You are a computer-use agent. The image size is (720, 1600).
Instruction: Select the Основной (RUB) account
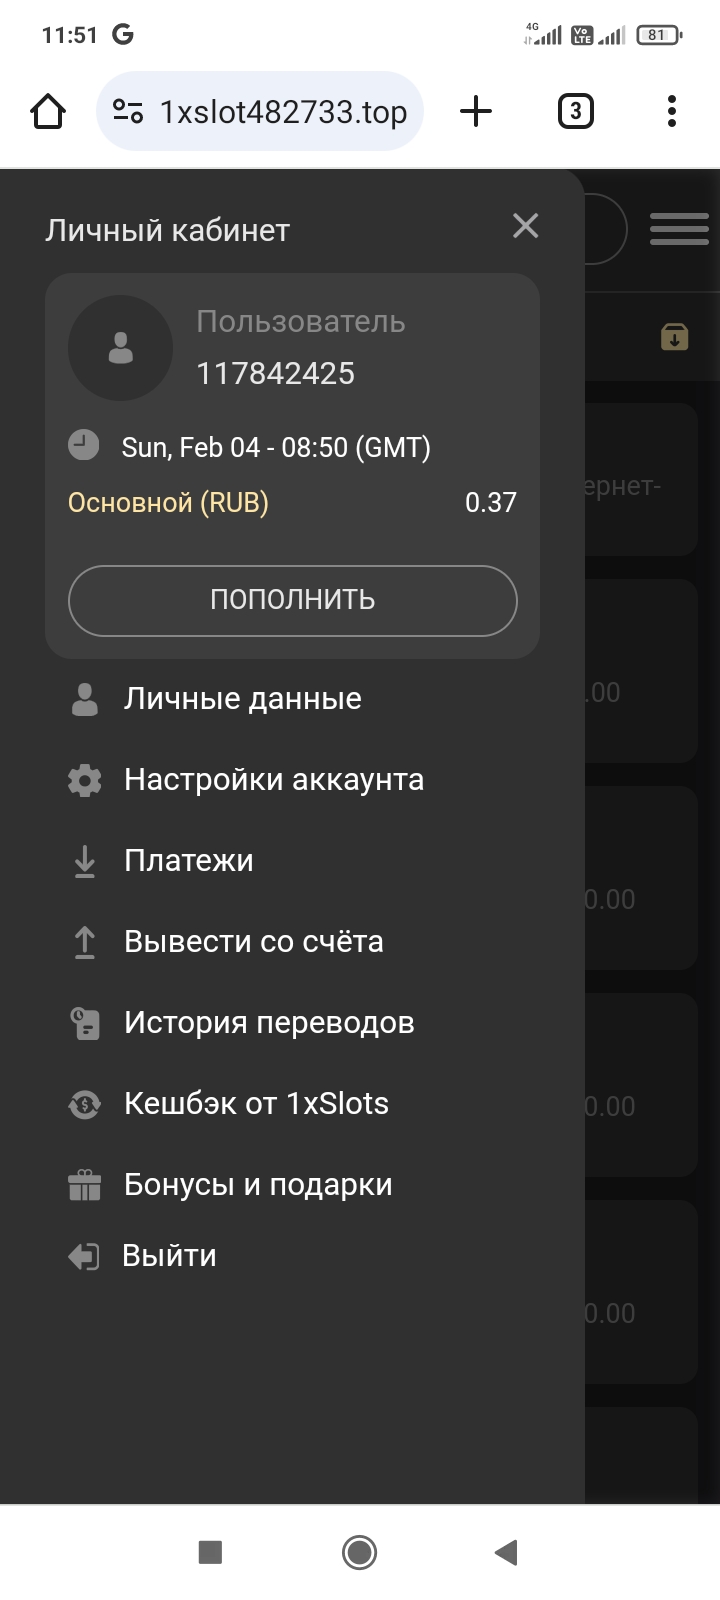click(168, 502)
